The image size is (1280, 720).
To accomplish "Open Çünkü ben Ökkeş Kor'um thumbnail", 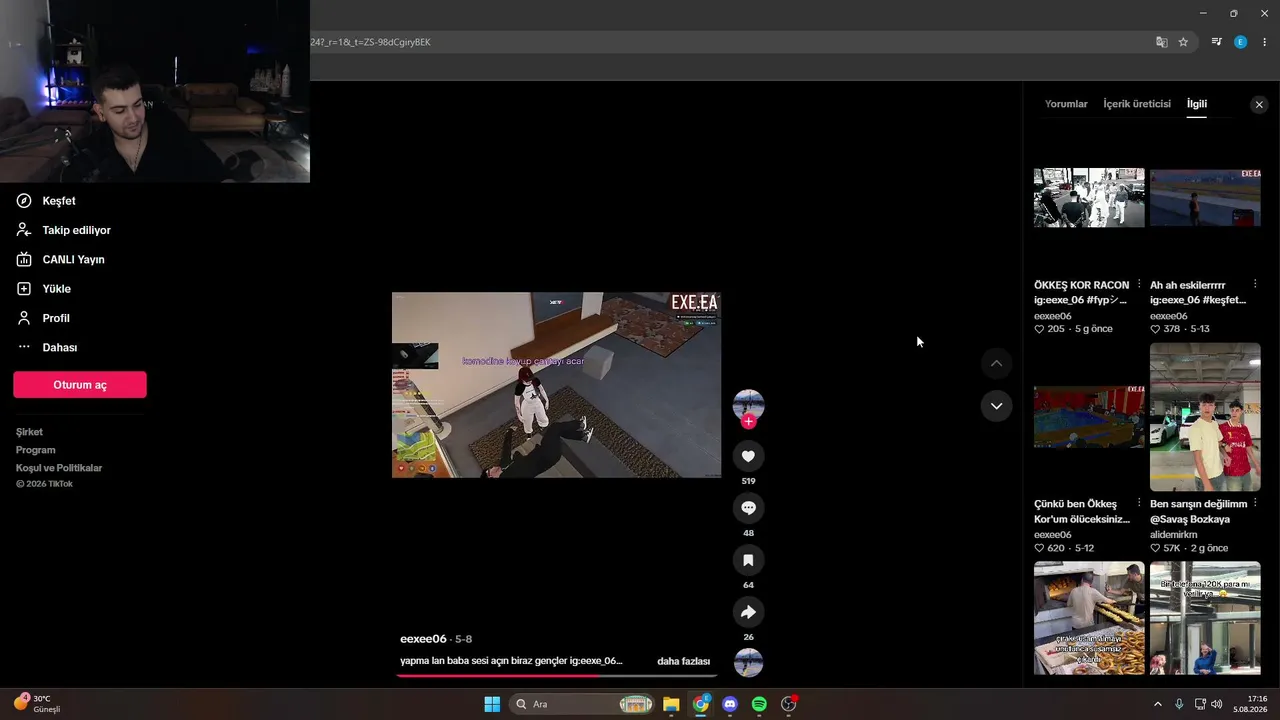I will (1089, 416).
